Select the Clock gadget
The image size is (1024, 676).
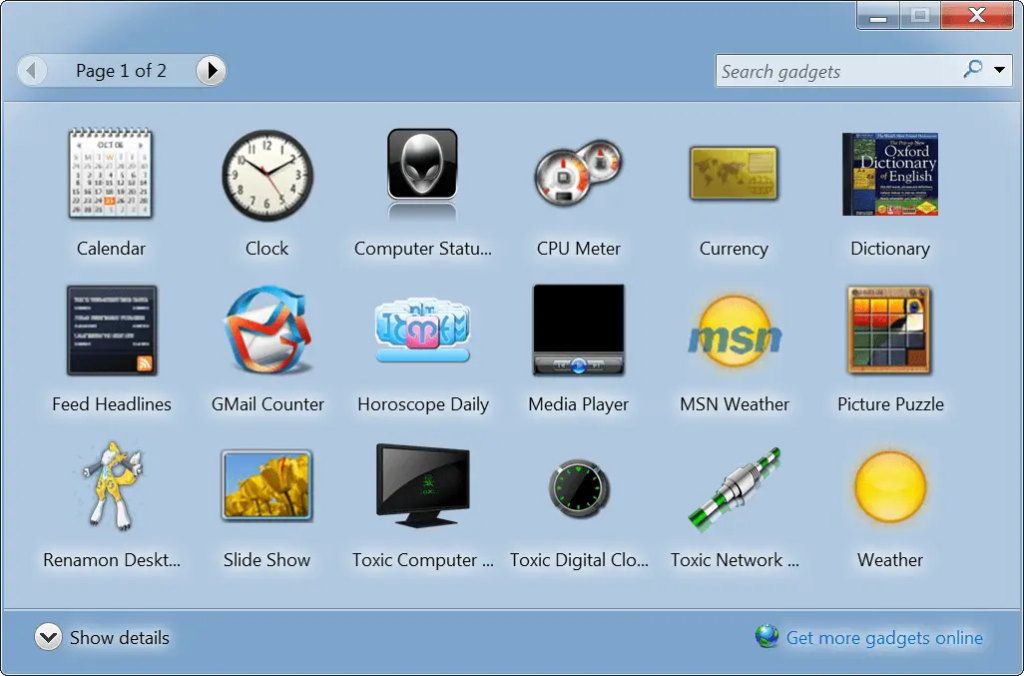267,173
